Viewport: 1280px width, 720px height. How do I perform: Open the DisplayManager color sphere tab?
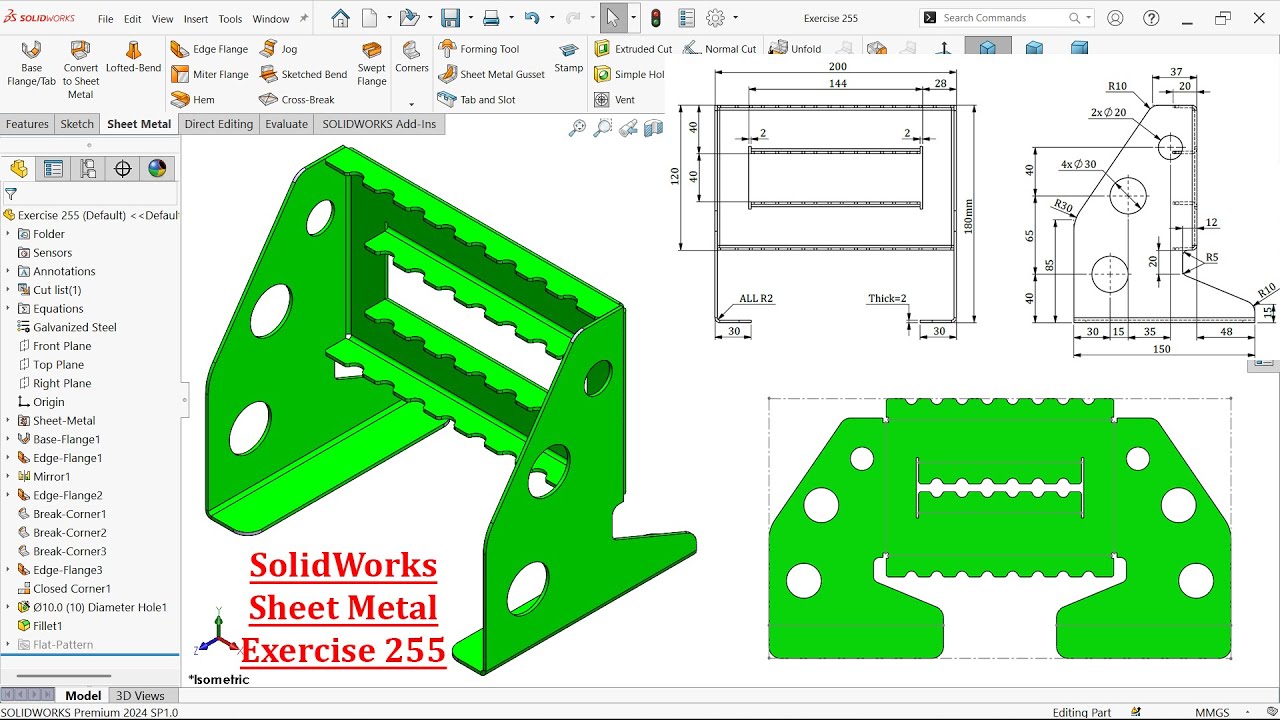pos(157,168)
